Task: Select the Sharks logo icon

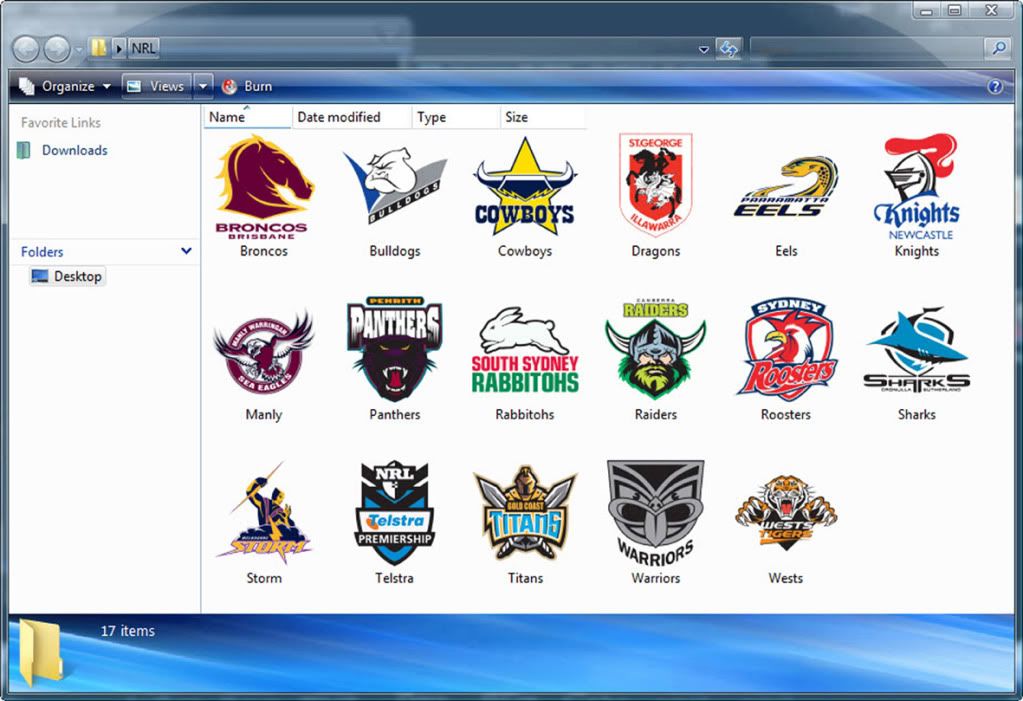Action: click(x=917, y=350)
